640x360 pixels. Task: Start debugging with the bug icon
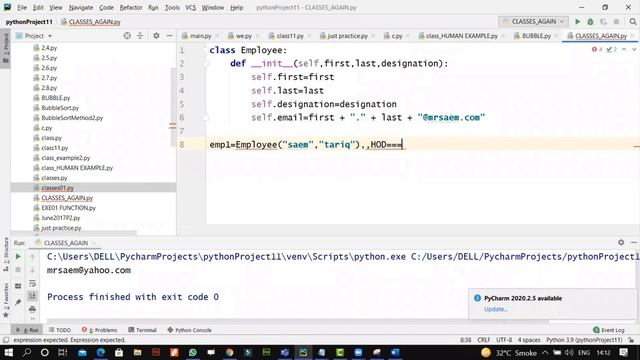(590, 22)
